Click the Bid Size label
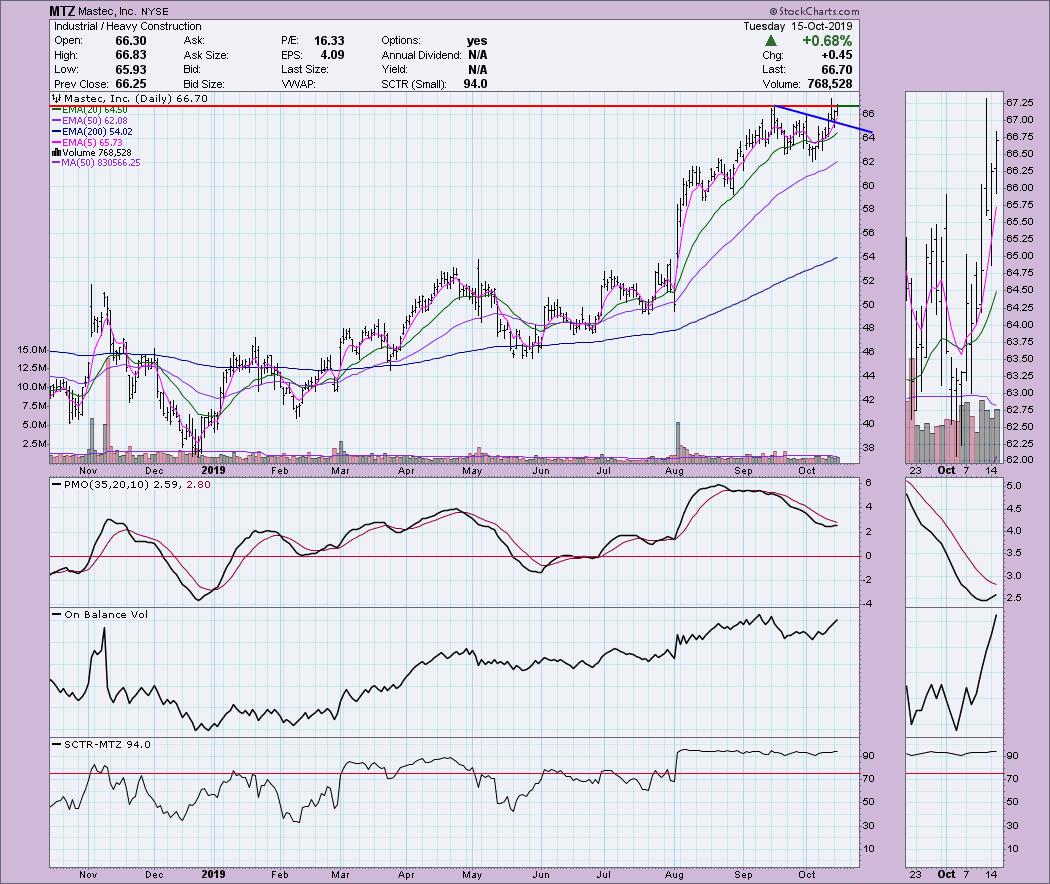Image resolution: width=1050 pixels, height=884 pixels. click(x=204, y=84)
